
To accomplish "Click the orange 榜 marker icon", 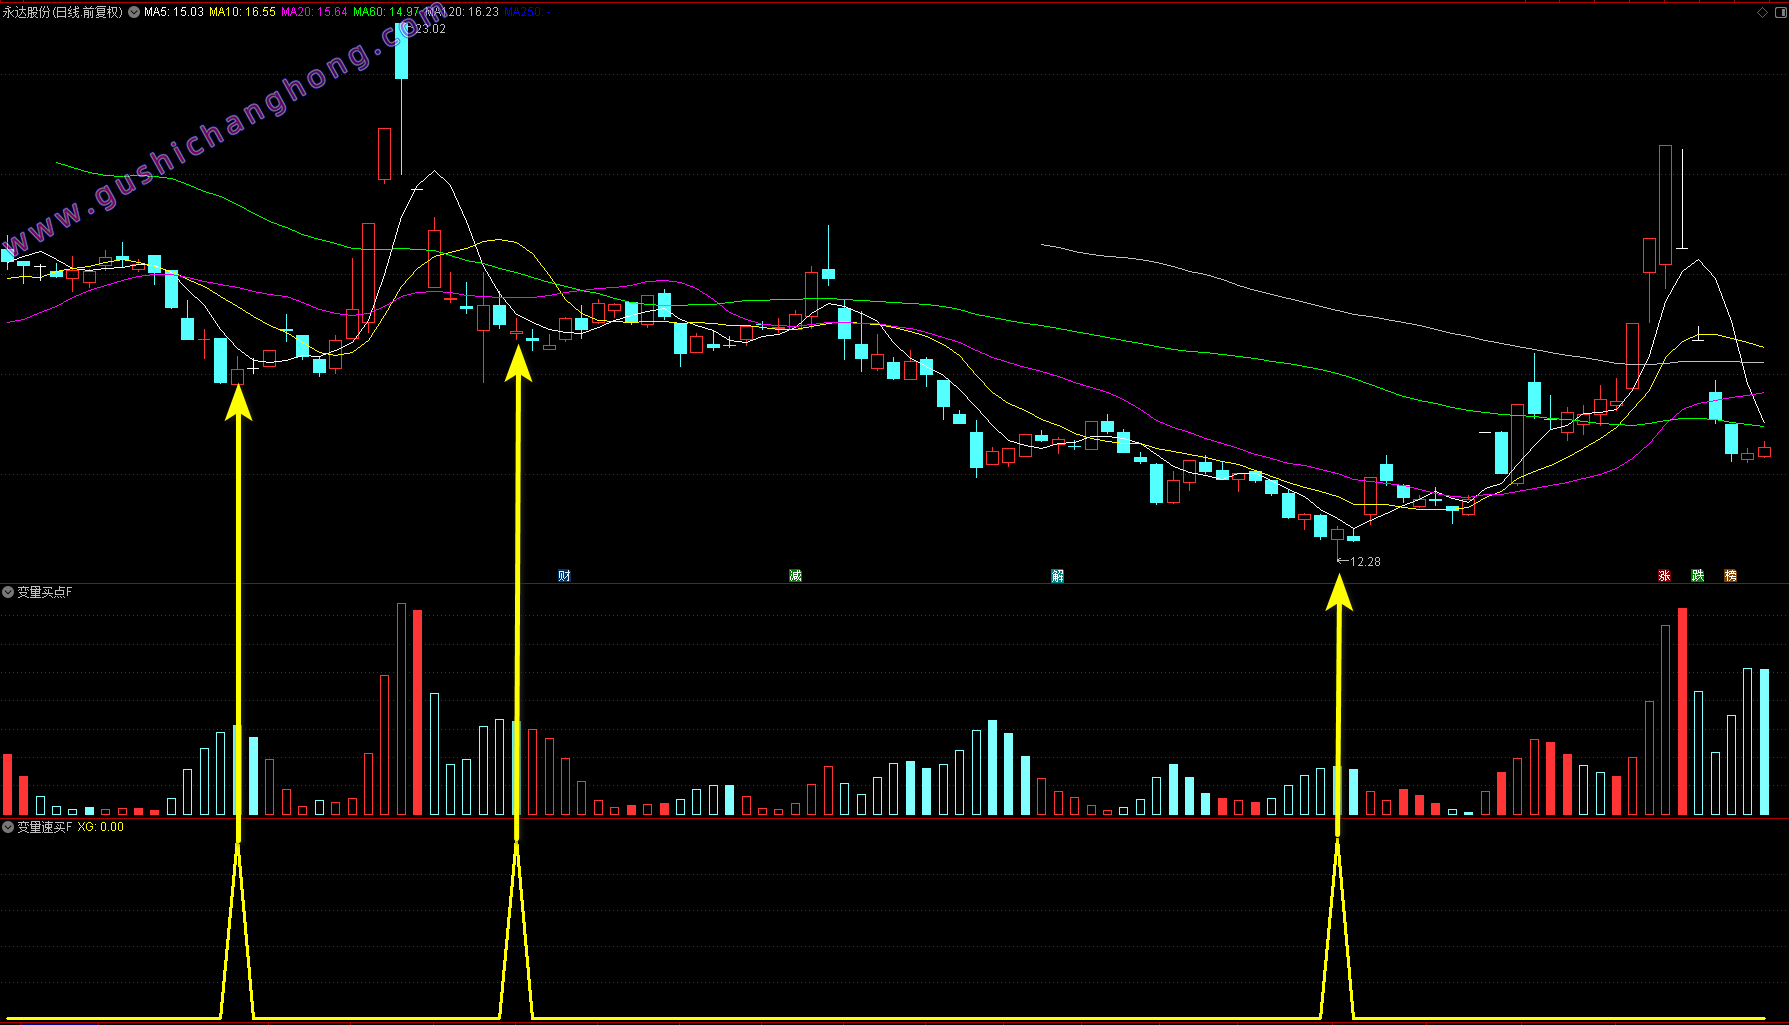I will pyautogui.click(x=1730, y=575).
